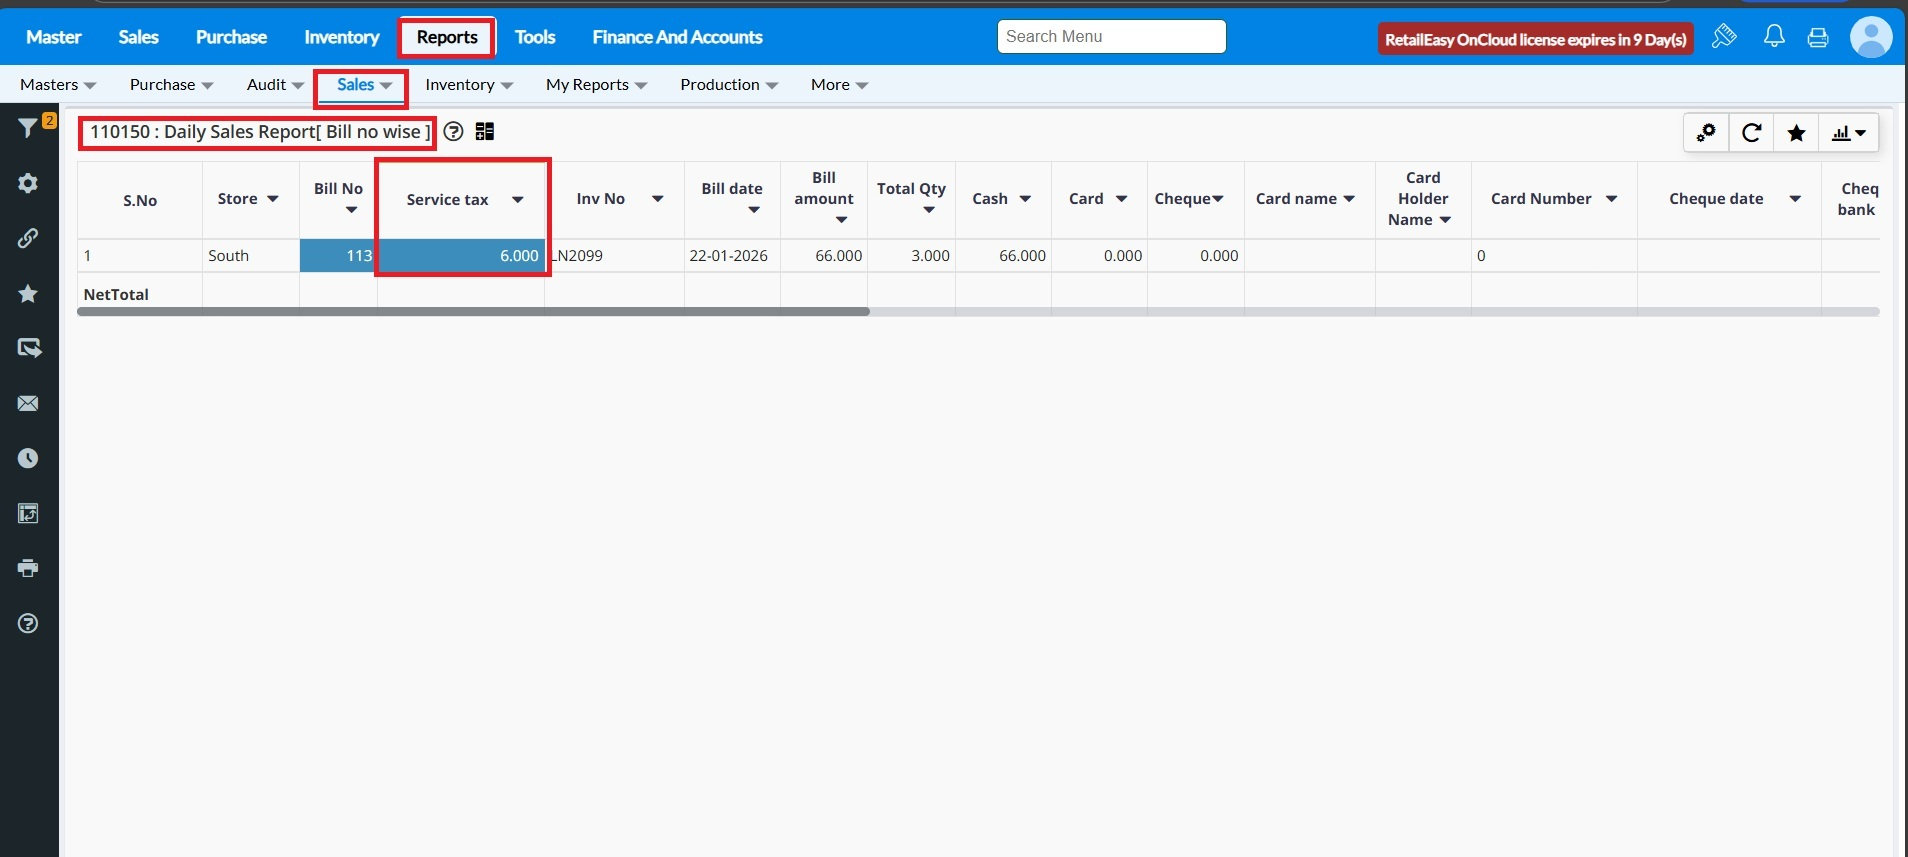The height and width of the screenshot is (857, 1908).
Task: Click the Bill amount cell 66.000
Action: 824,256
